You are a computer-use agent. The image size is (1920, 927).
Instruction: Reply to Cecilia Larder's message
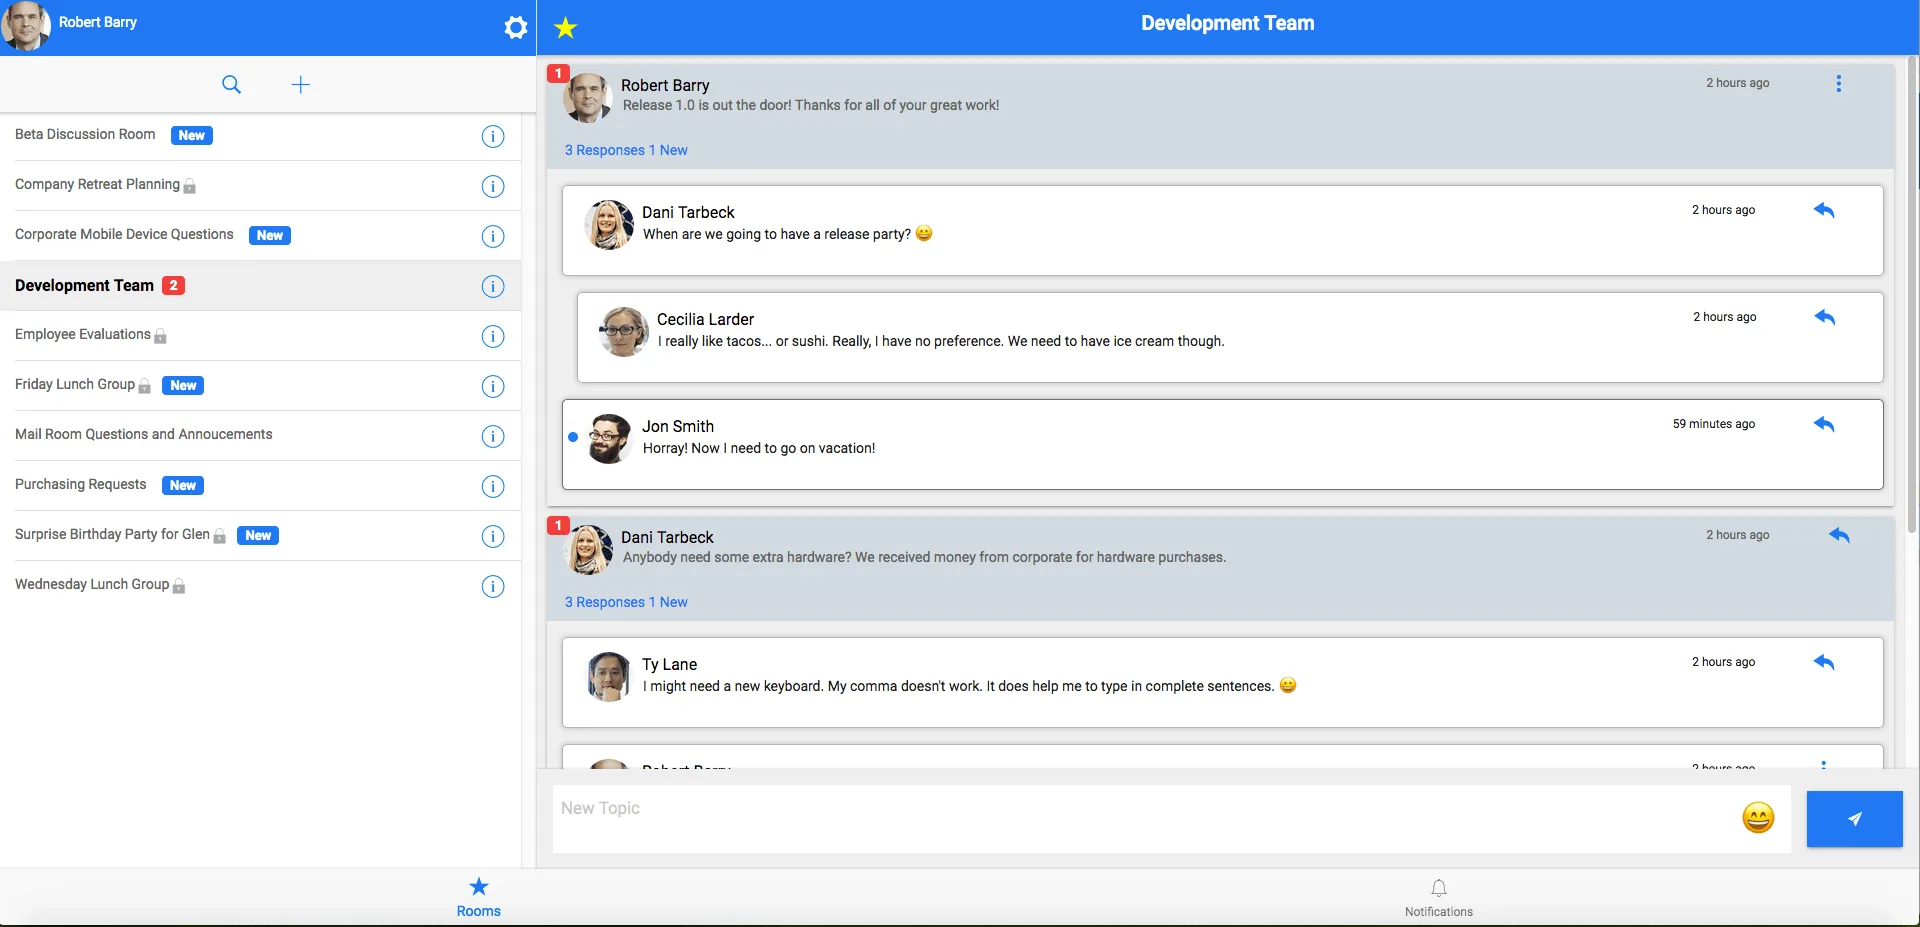point(1825,317)
